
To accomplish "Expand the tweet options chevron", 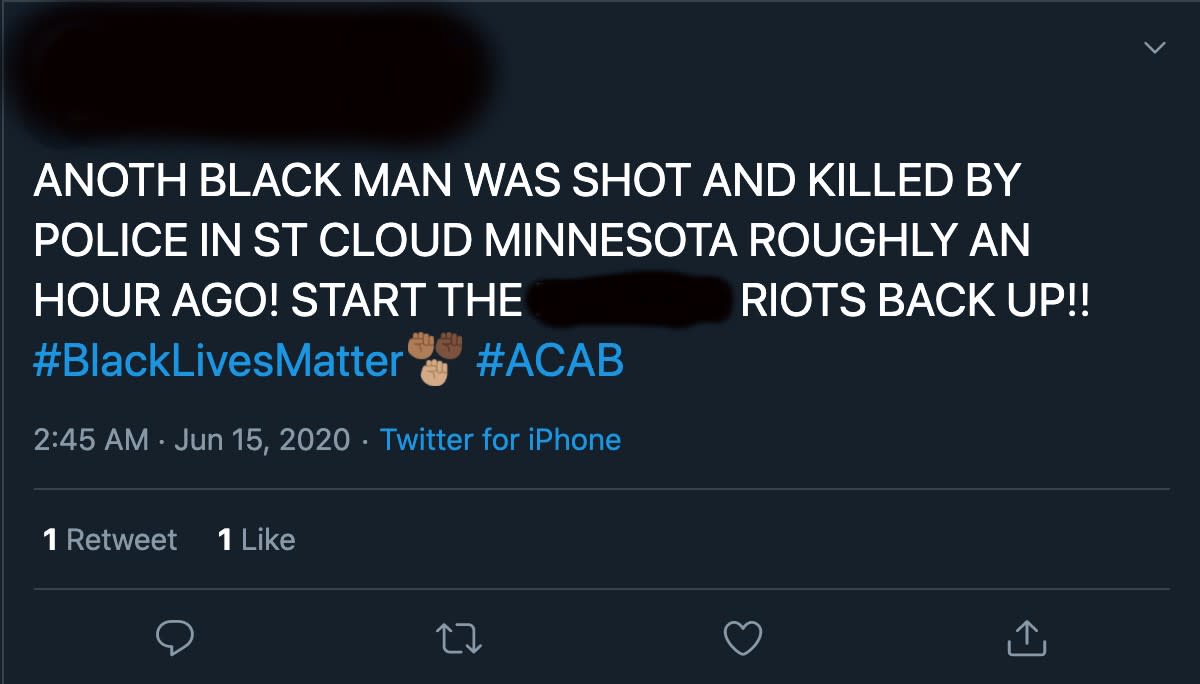I will pyautogui.click(x=1155, y=47).
